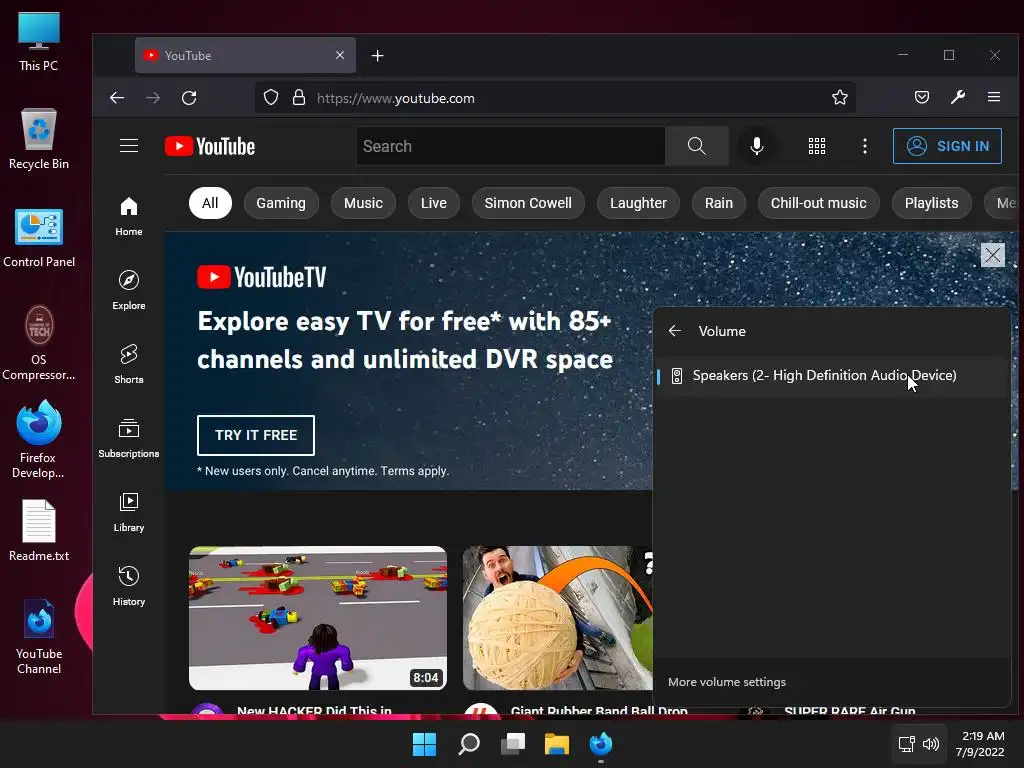1024x768 pixels.
Task: Bookmark this page with the star icon
Action: 840,98
